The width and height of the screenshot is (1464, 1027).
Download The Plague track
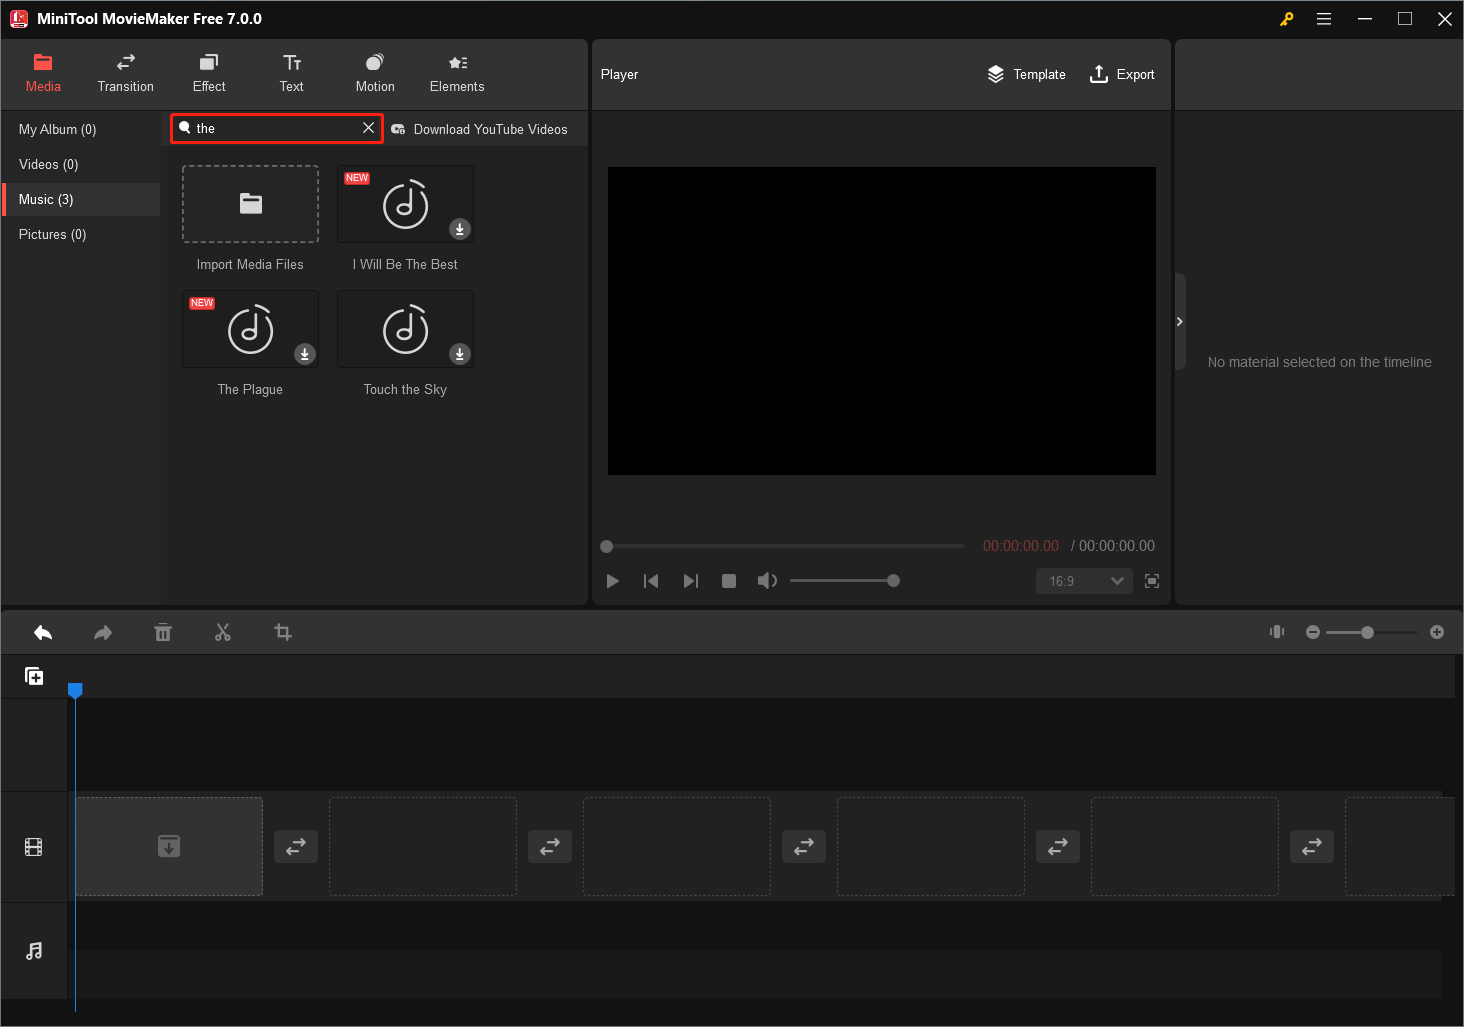click(x=305, y=354)
